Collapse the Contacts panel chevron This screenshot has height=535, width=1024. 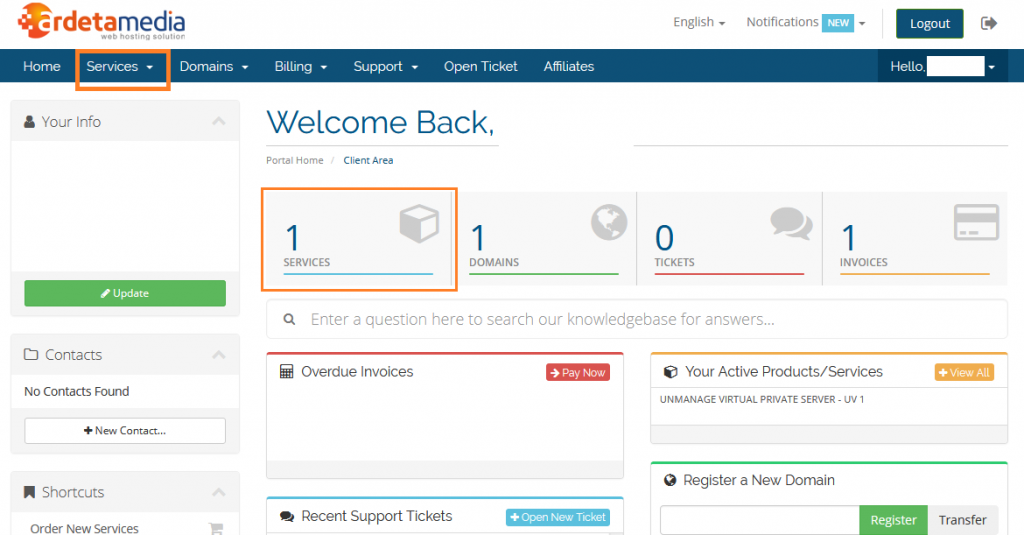pos(218,355)
